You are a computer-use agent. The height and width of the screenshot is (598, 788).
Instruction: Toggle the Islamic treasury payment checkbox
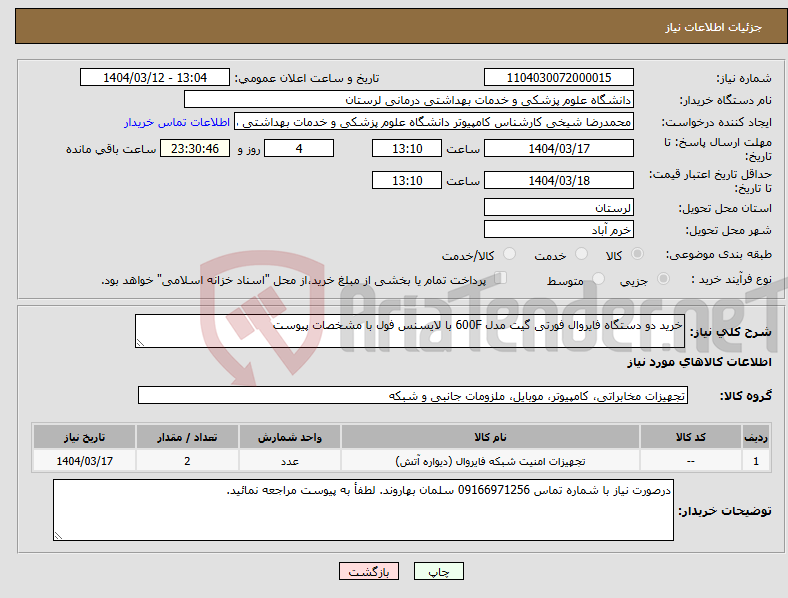(501, 277)
